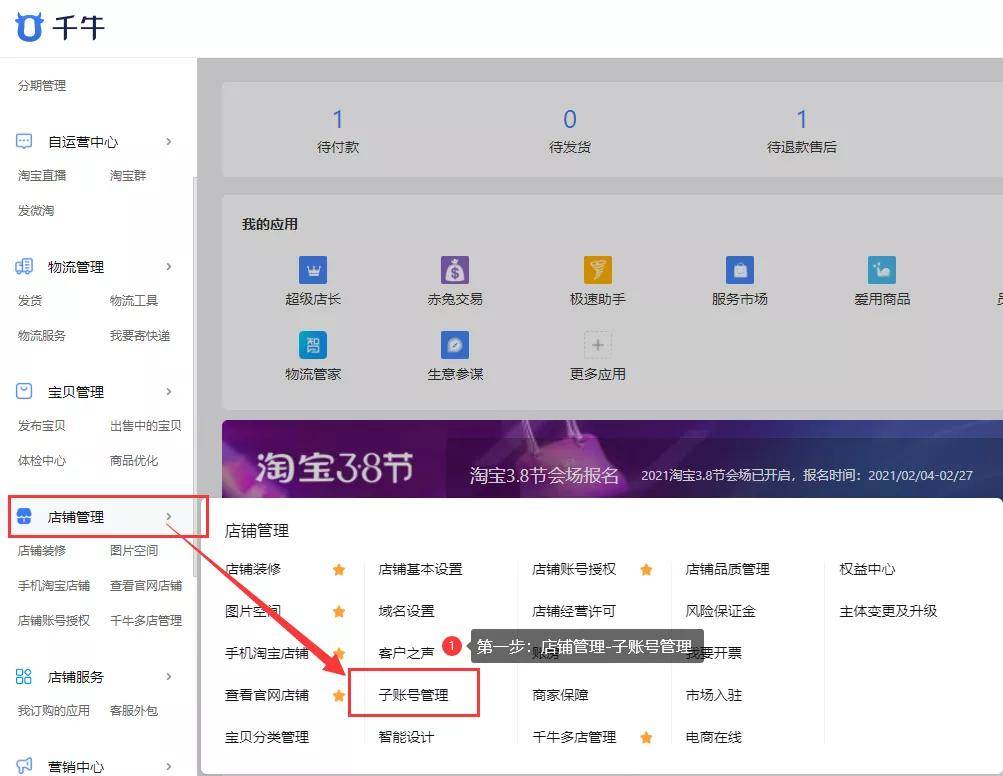Viewport: 1003px width, 776px height.
Task: Click the 店铺管理 storefront icon
Action: tap(24, 516)
